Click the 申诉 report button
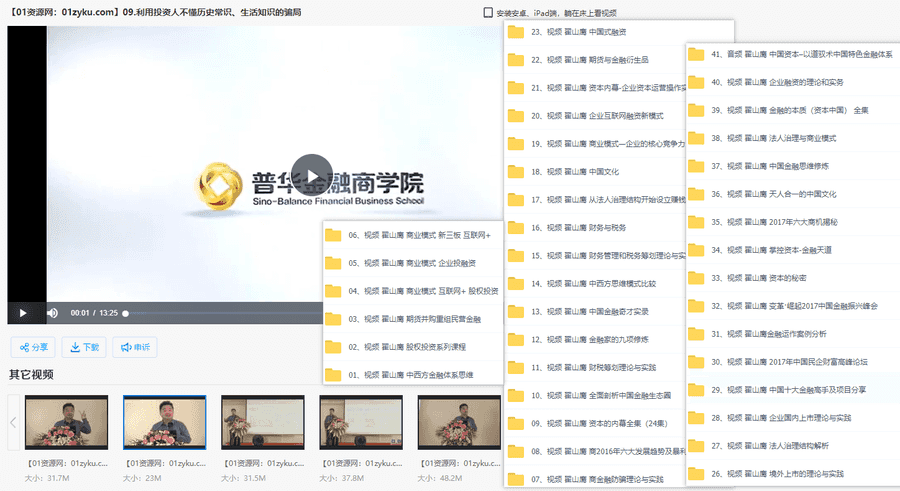Screen dimensions: 900x491 pyautogui.click(x=135, y=347)
